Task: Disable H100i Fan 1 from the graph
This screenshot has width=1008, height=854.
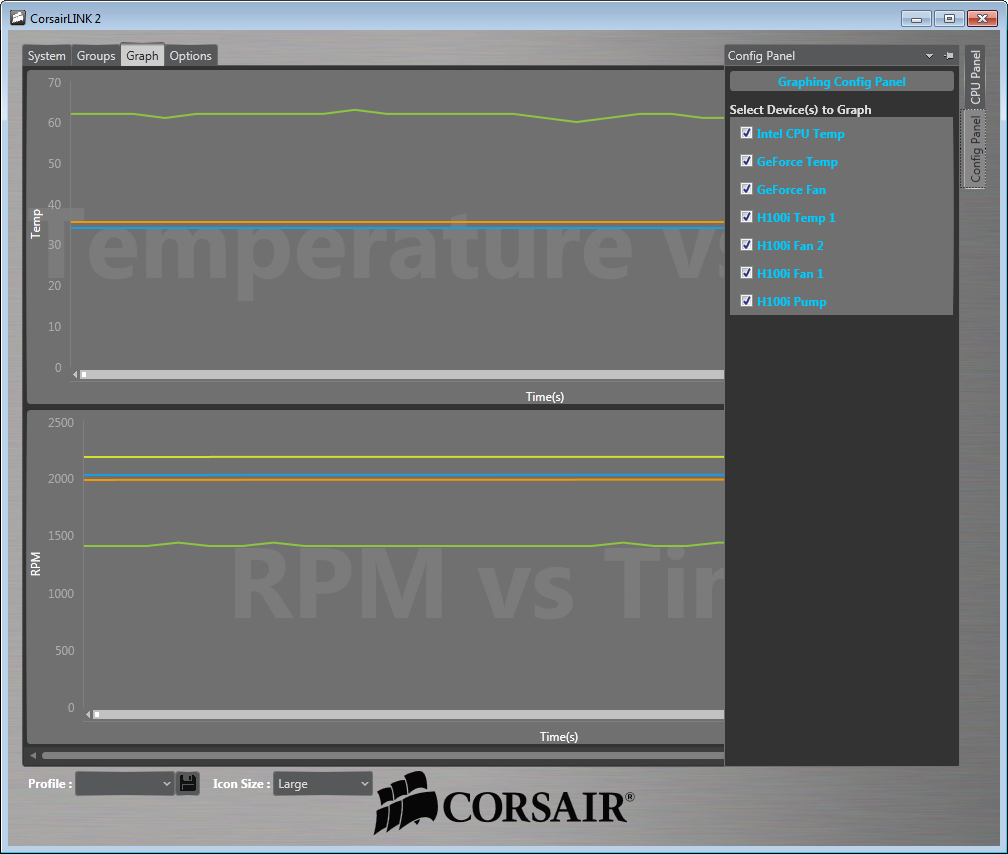Action: click(x=746, y=272)
